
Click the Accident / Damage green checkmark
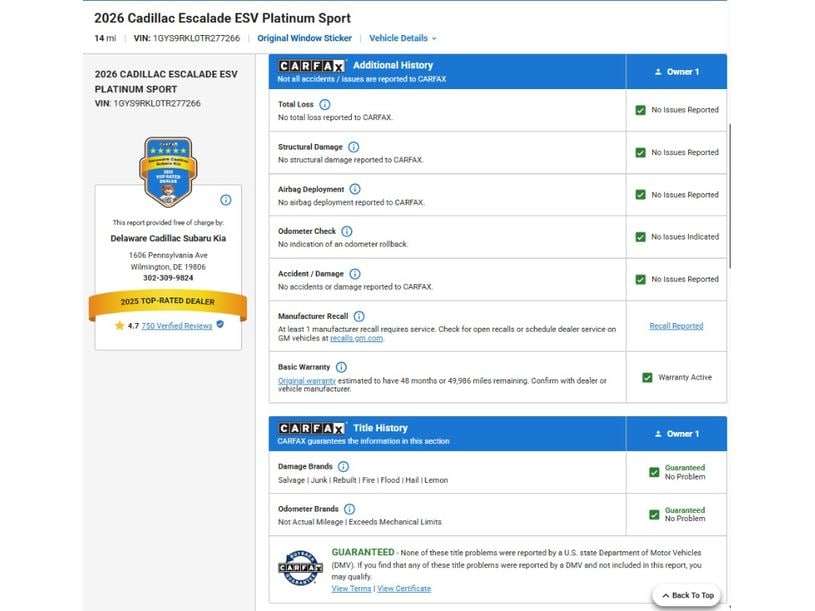point(640,280)
